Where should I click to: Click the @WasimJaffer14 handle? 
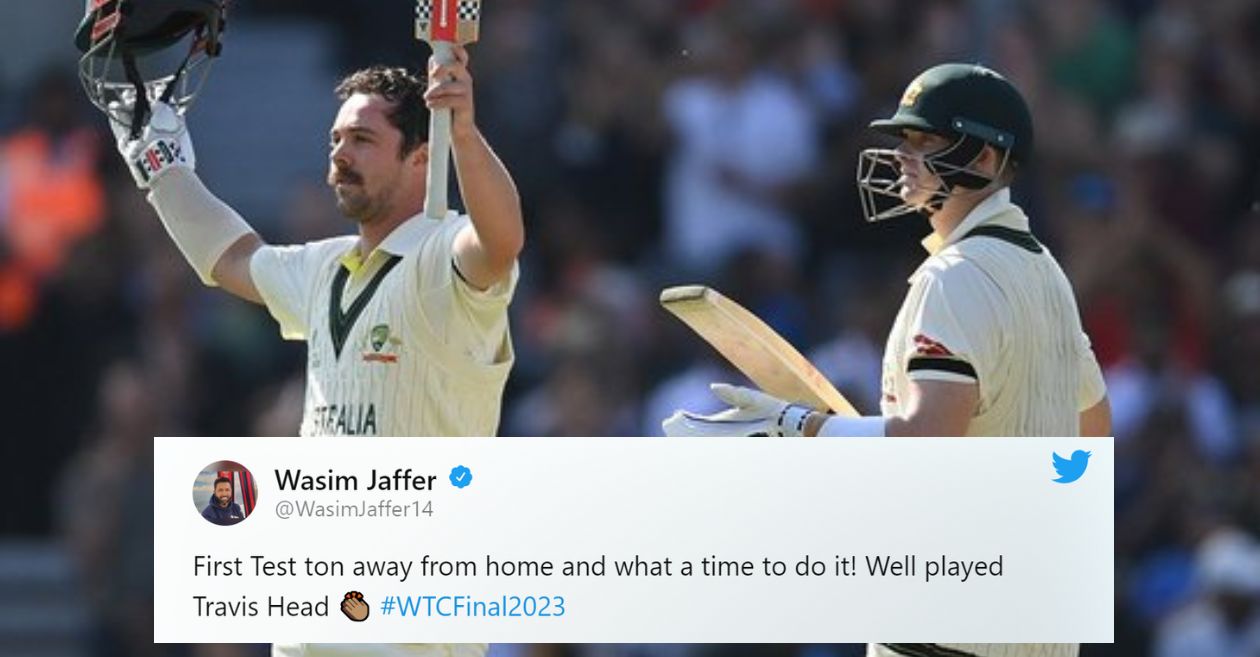(x=354, y=509)
